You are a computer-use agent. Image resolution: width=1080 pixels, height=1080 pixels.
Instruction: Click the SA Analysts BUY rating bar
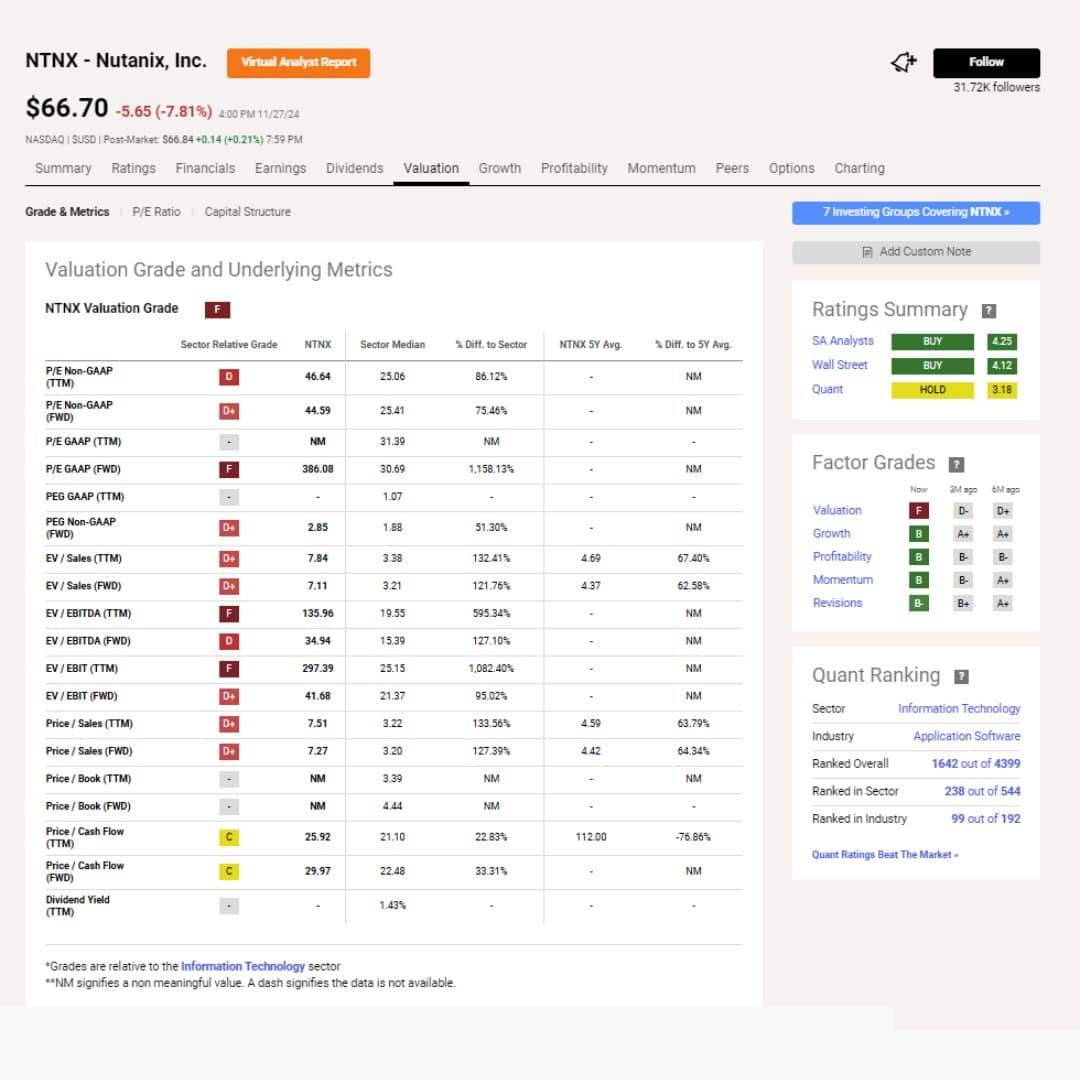coord(932,342)
